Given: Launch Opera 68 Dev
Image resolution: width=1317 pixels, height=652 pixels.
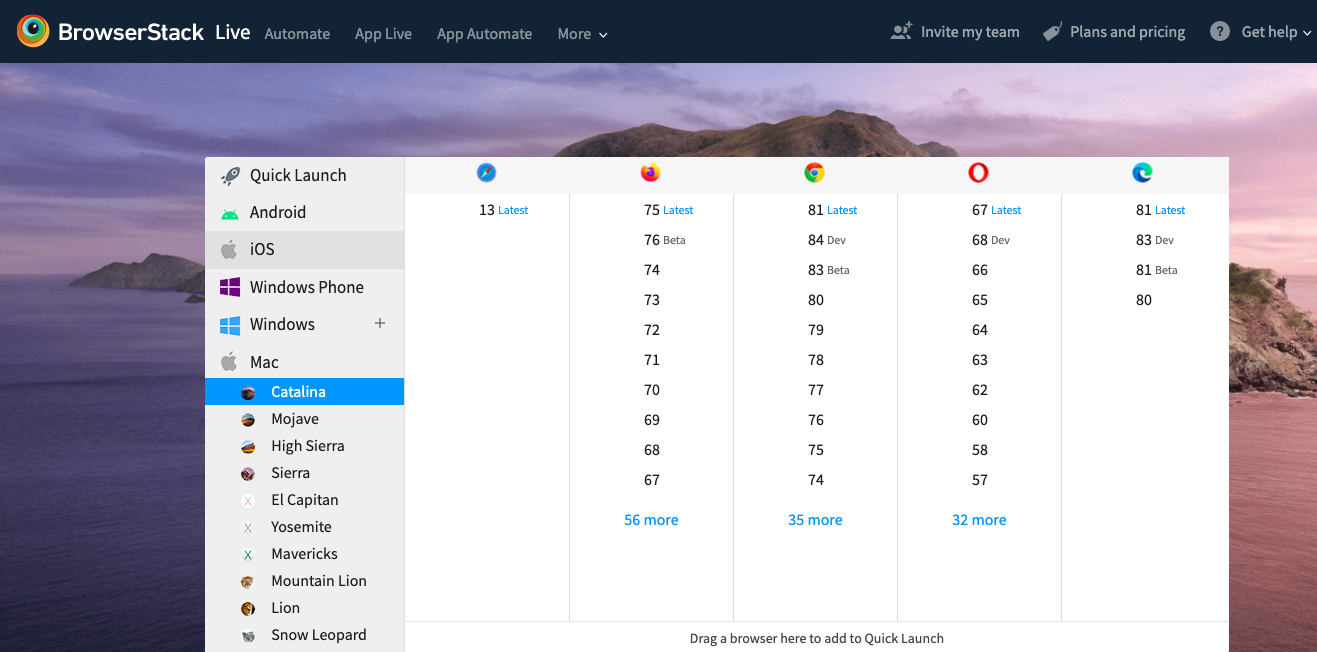Looking at the screenshot, I should (991, 240).
